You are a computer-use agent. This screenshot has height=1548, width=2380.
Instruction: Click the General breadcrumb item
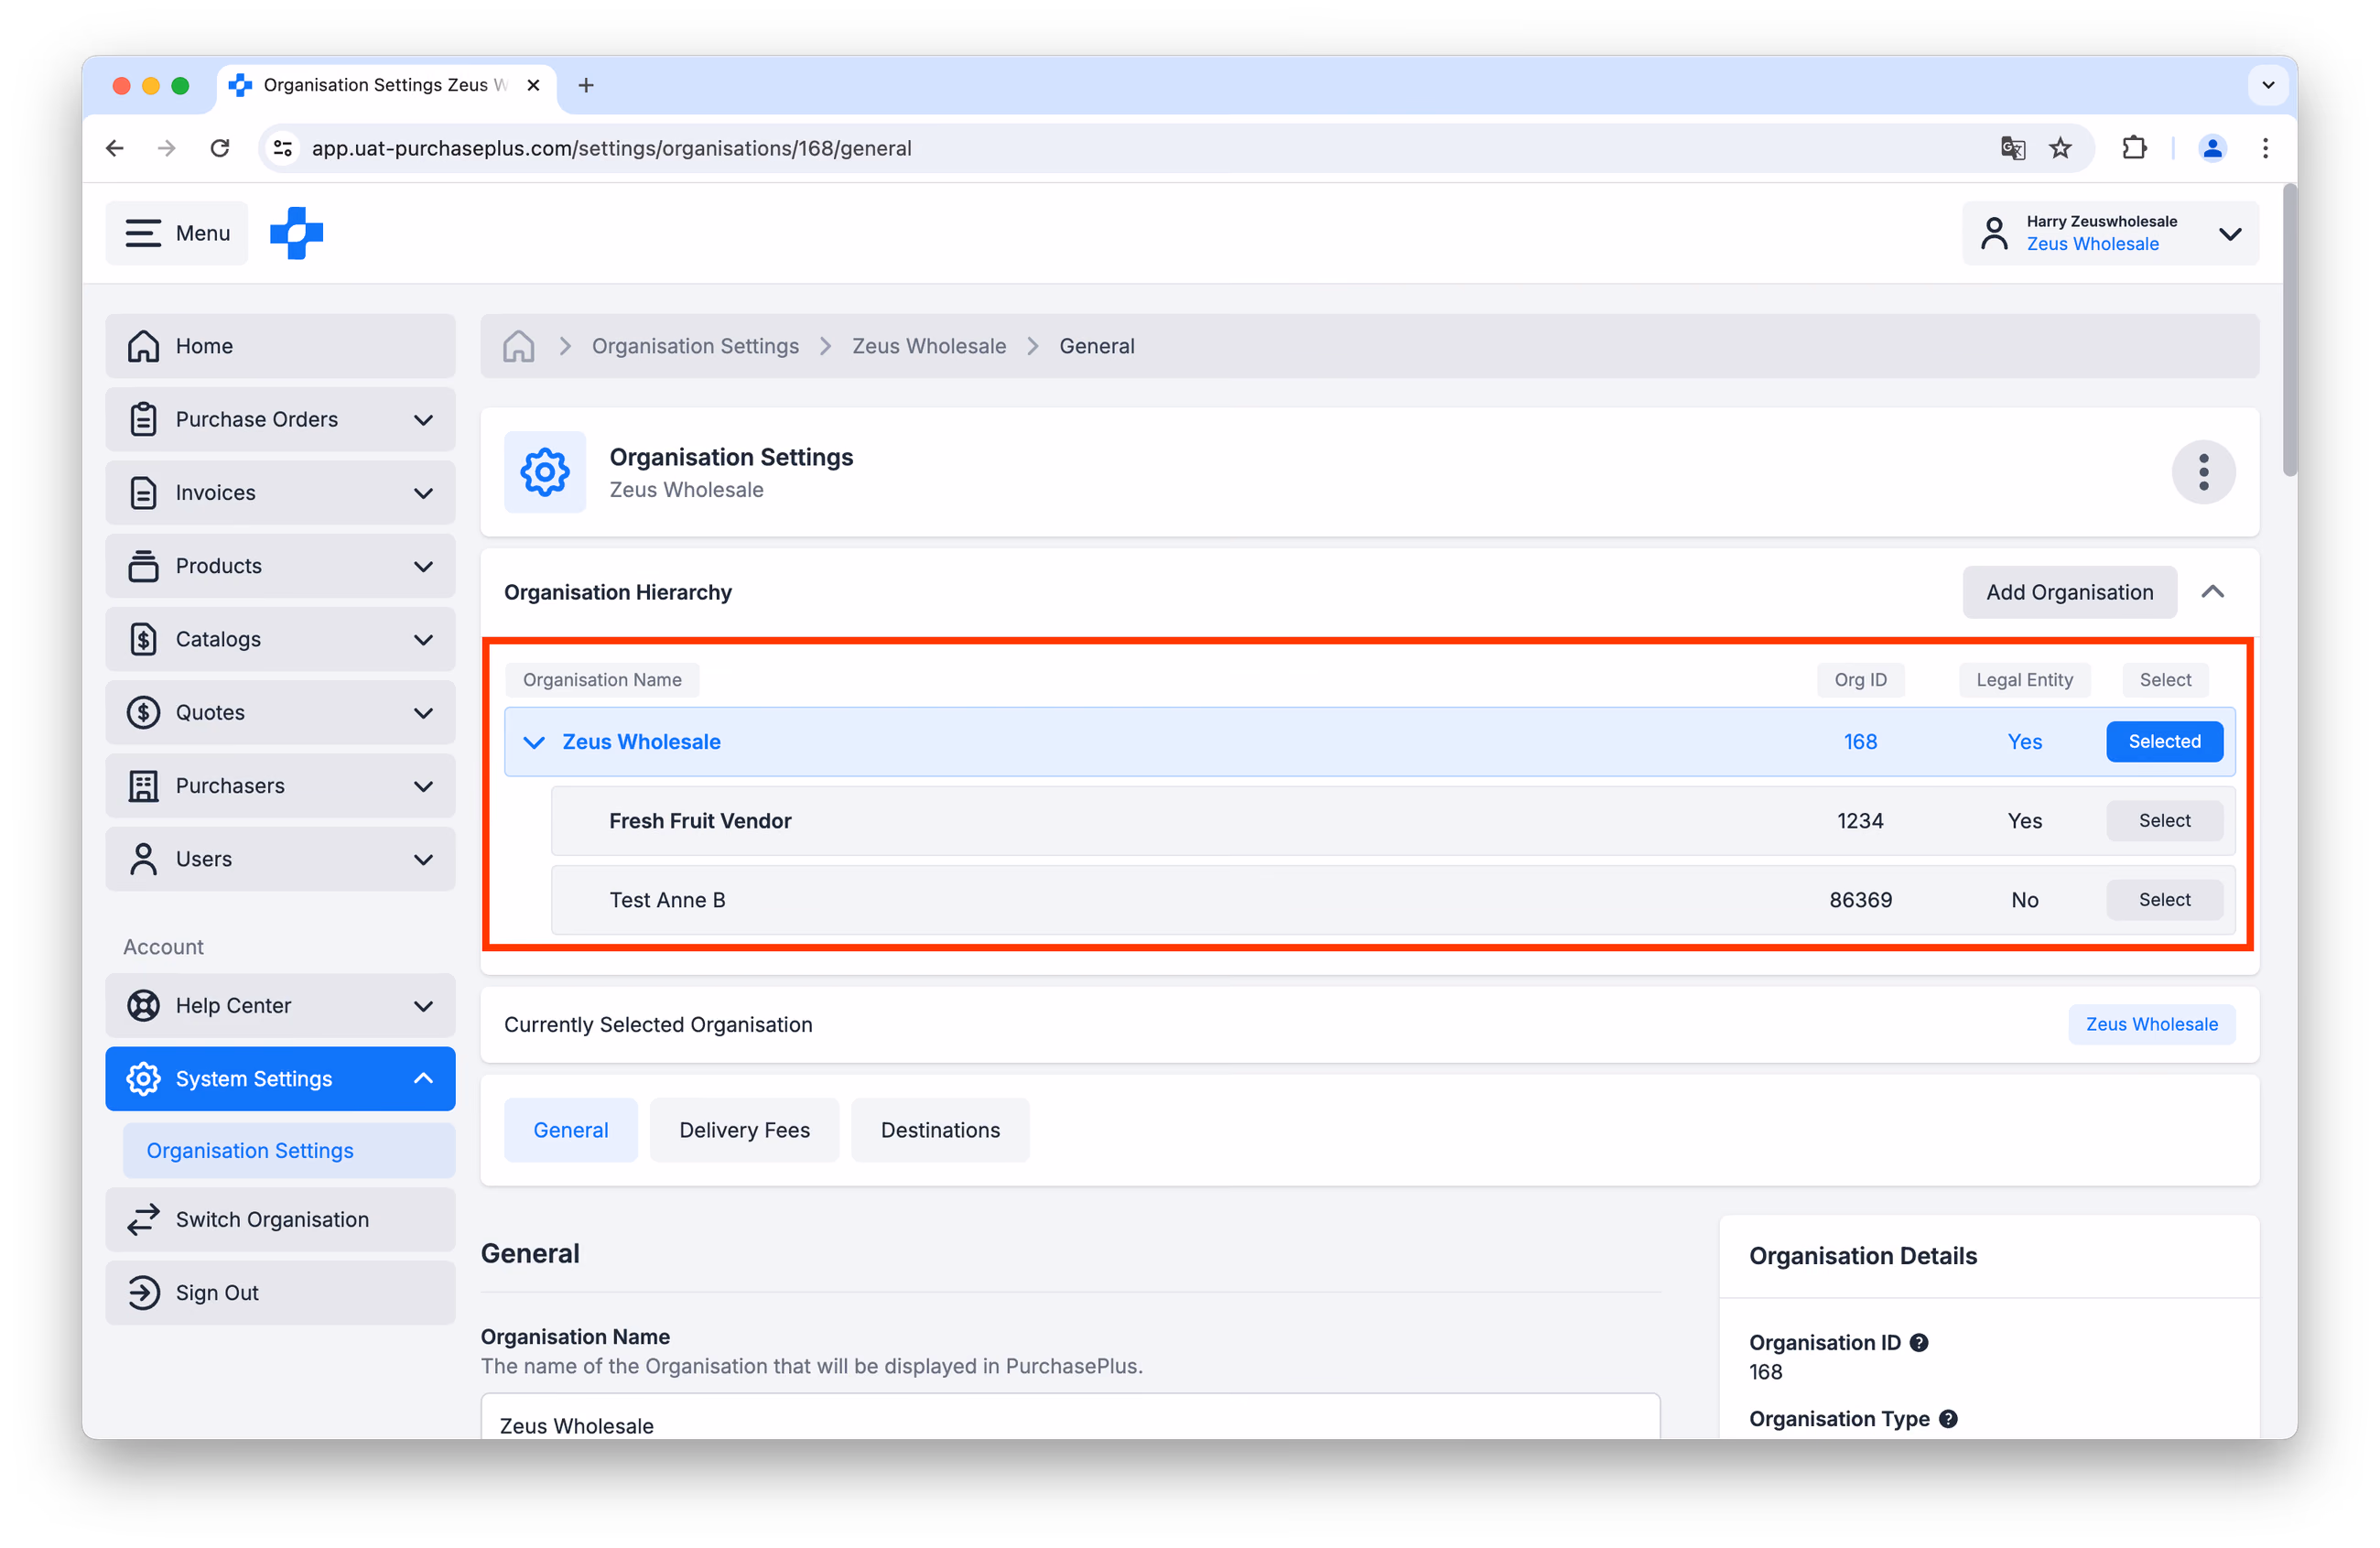(x=1097, y=346)
